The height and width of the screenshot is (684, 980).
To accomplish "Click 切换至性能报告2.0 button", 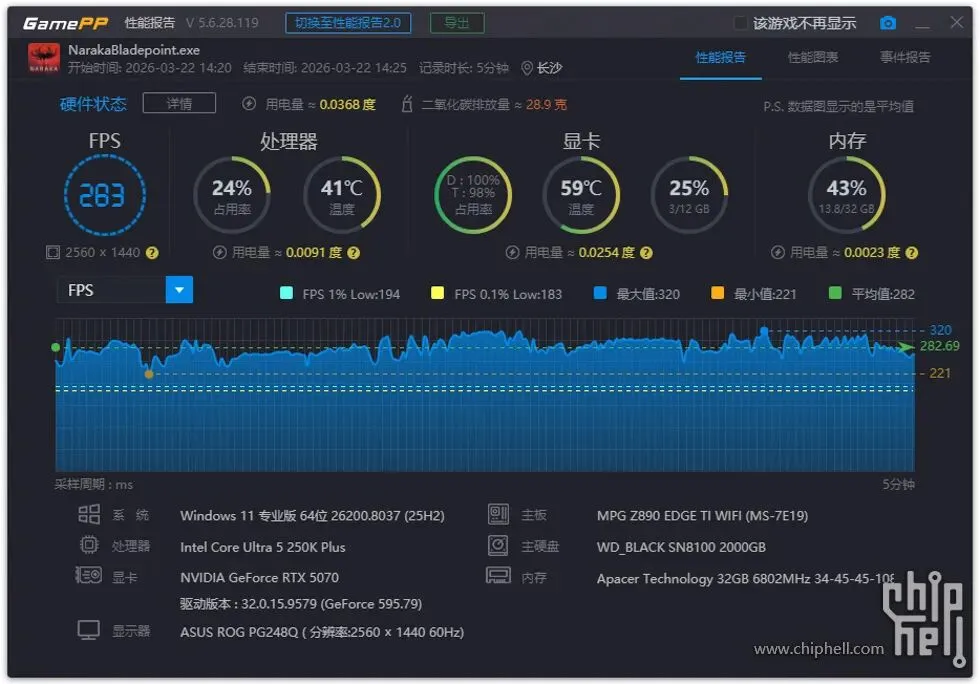I will (348, 23).
